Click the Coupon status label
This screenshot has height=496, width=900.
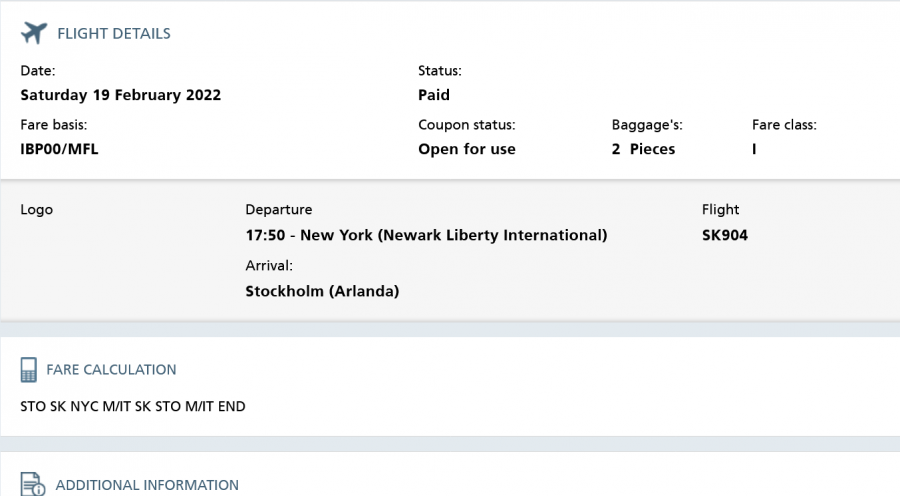[x=466, y=125]
